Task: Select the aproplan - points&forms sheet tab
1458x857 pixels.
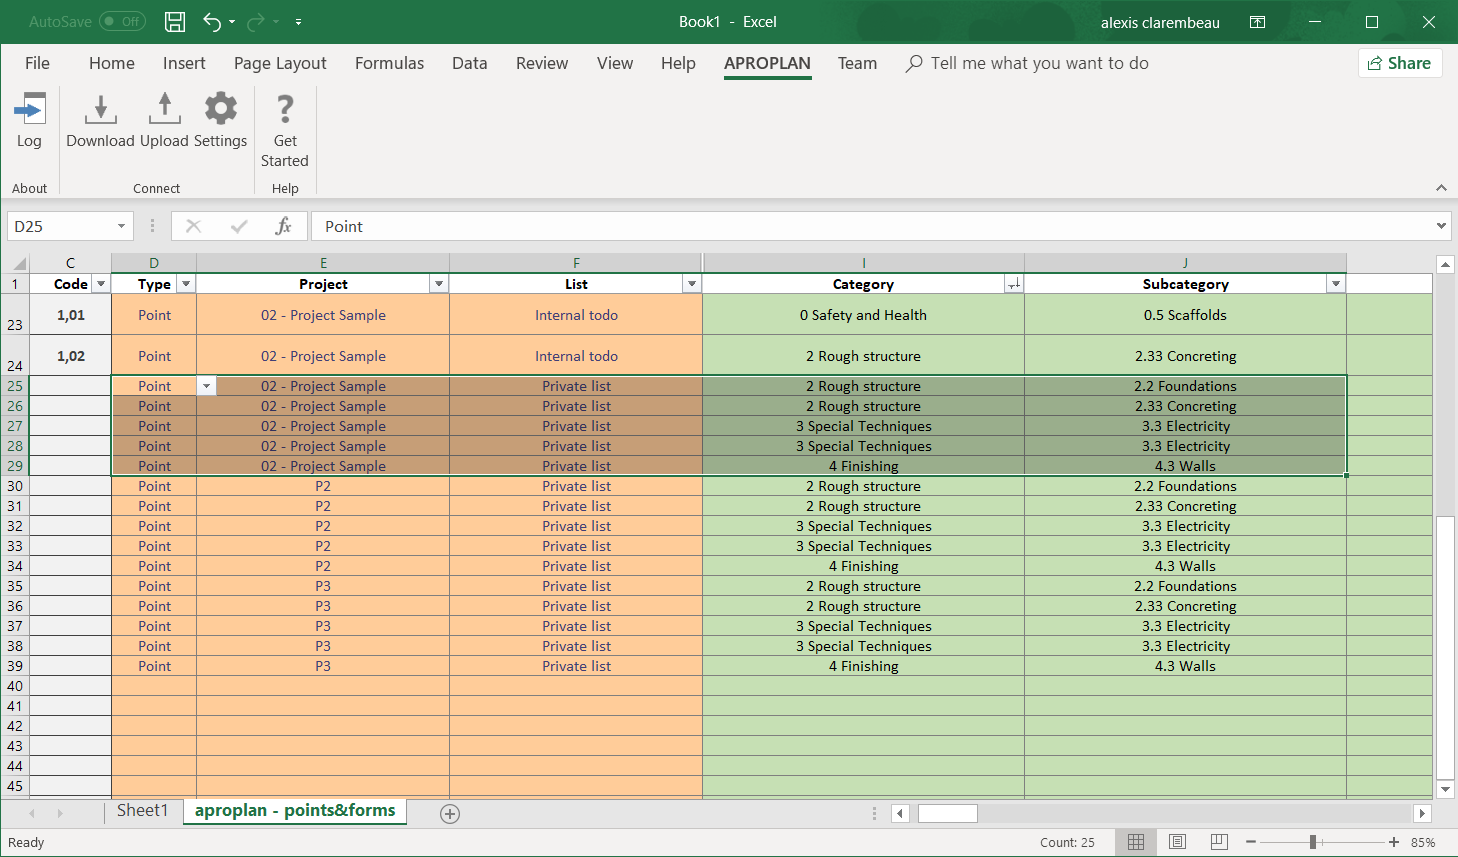Action: coord(295,811)
